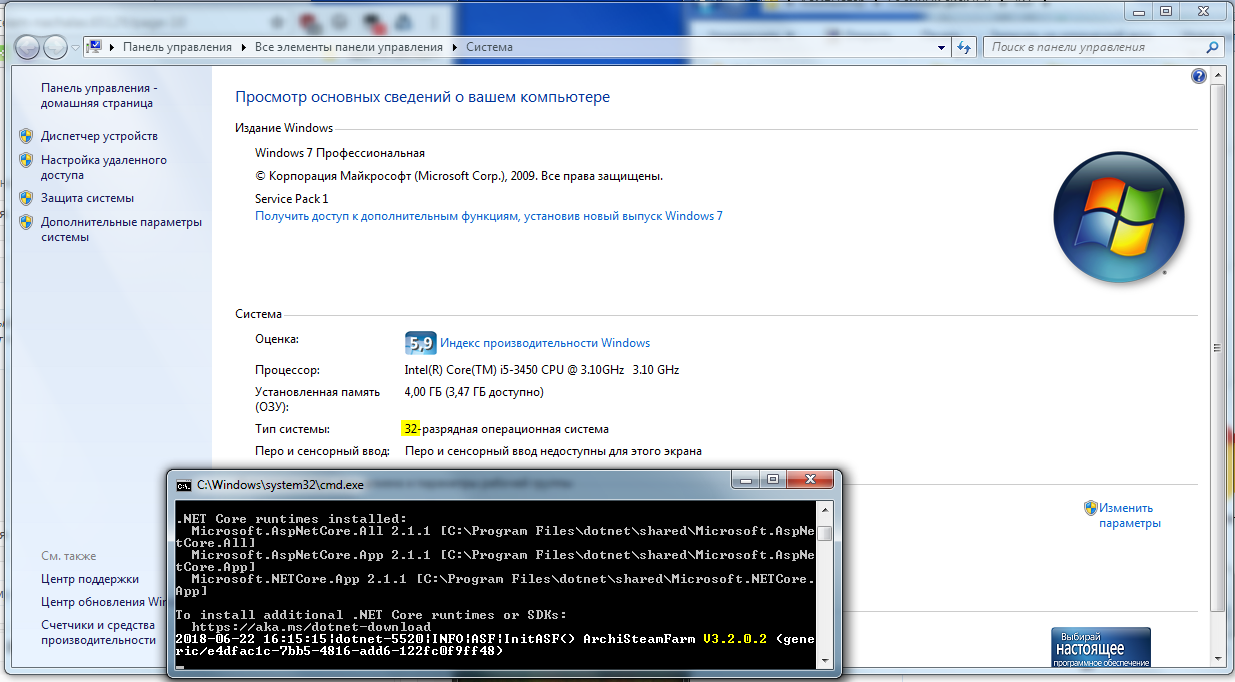Open 'Диспетчер устройств' link

pyautogui.click(x=99, y=136)
